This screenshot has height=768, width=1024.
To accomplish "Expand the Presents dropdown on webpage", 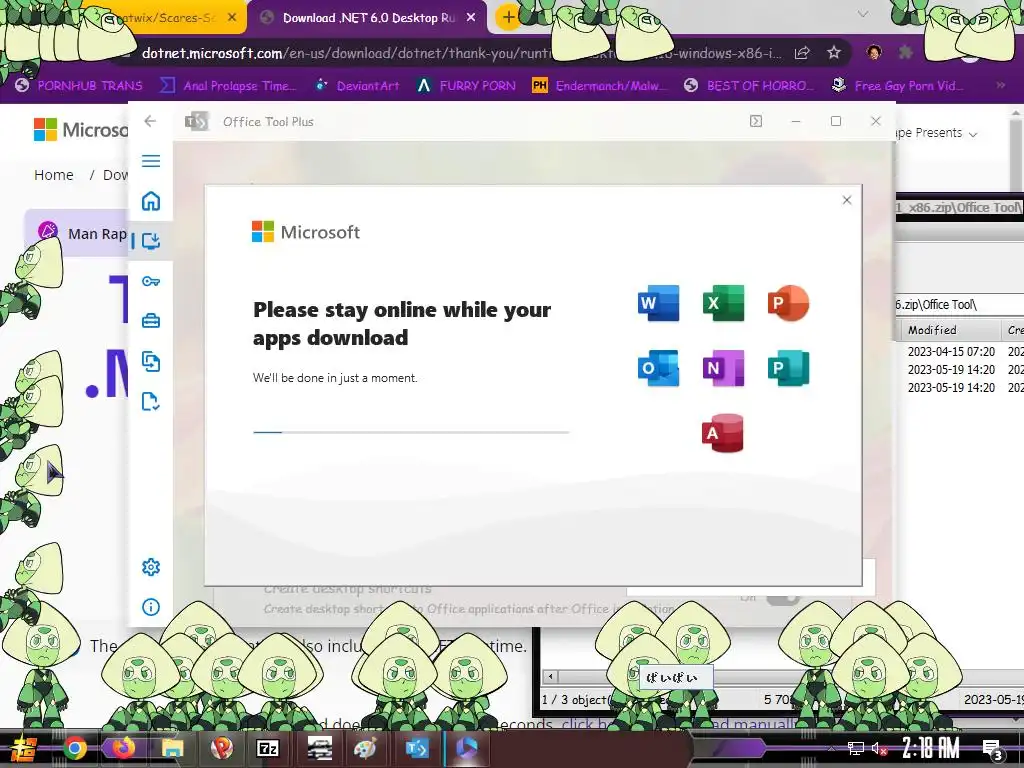I will [937, 133].
